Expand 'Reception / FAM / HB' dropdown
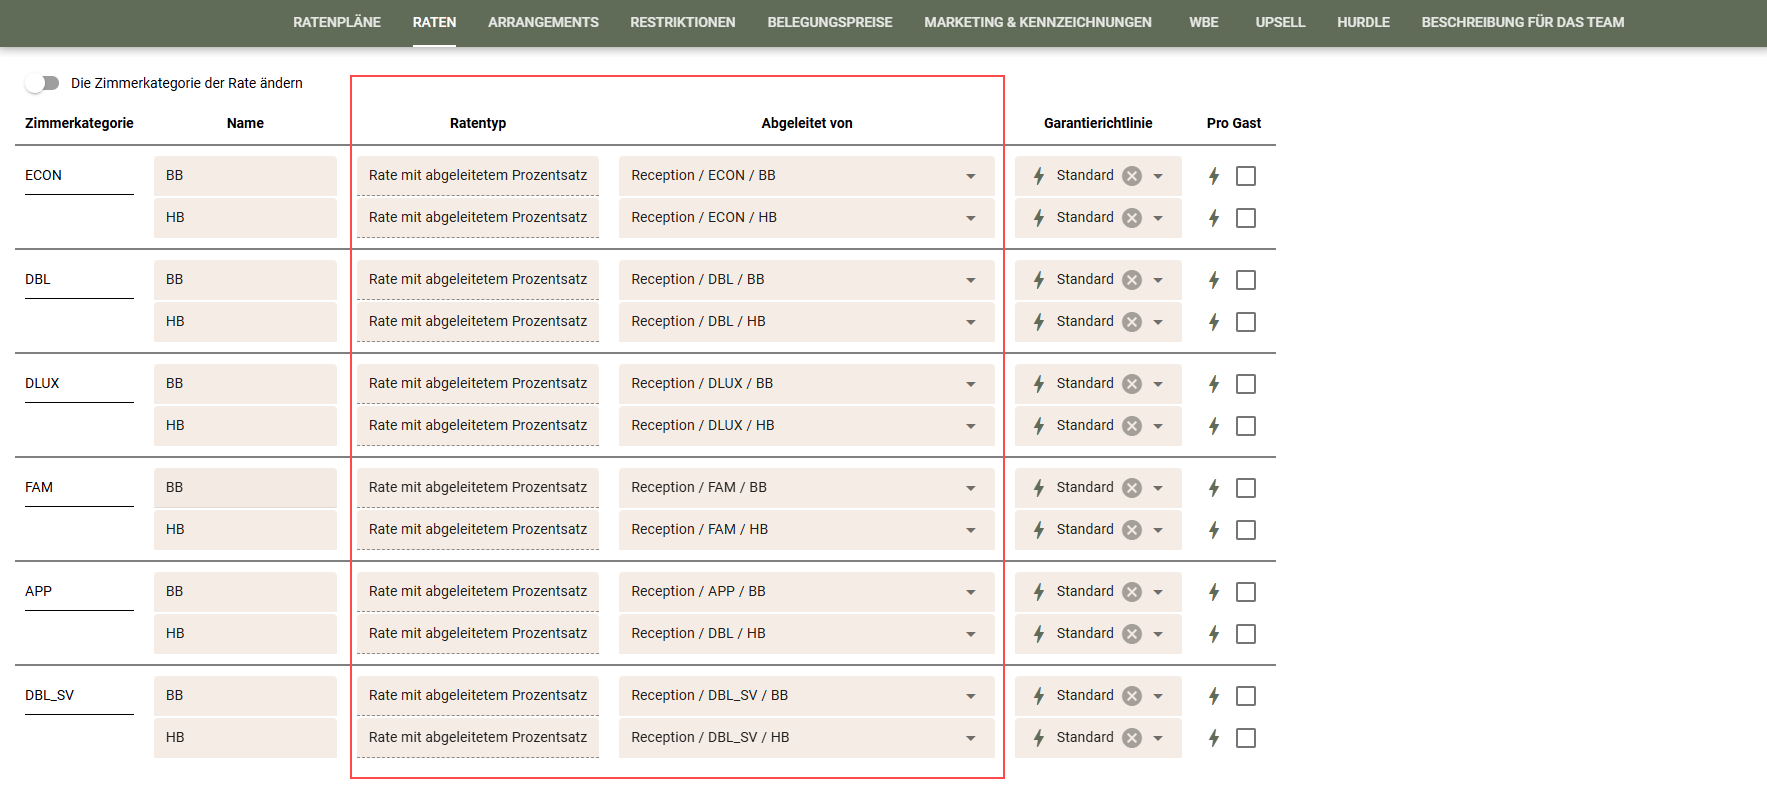 [x=806, y=530]
